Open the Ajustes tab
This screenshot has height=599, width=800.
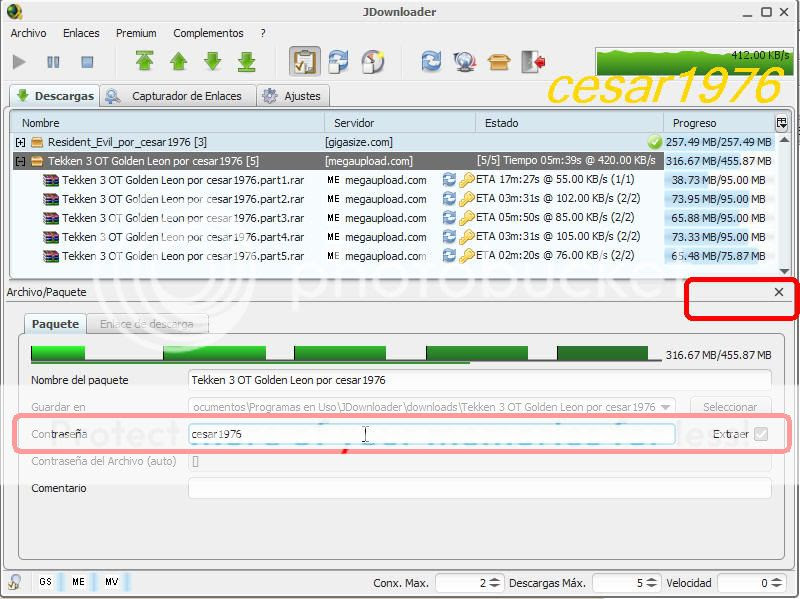point(292,96)
